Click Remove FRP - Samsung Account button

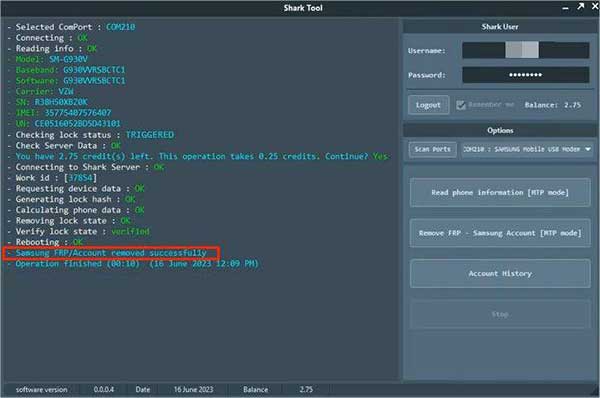coord(500,233)
